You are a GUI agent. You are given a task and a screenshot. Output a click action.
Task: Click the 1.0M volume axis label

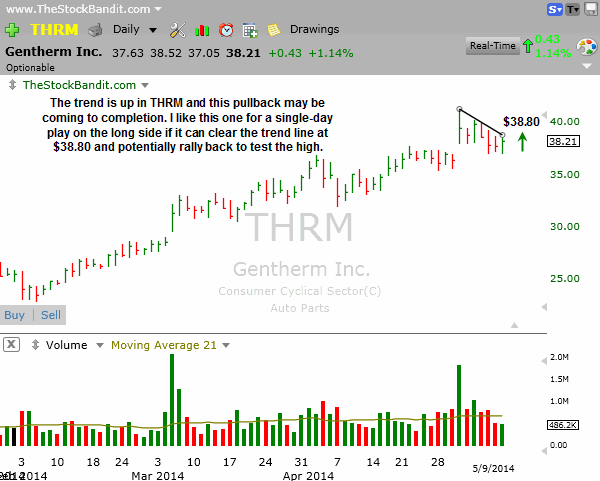click(559, 401)
